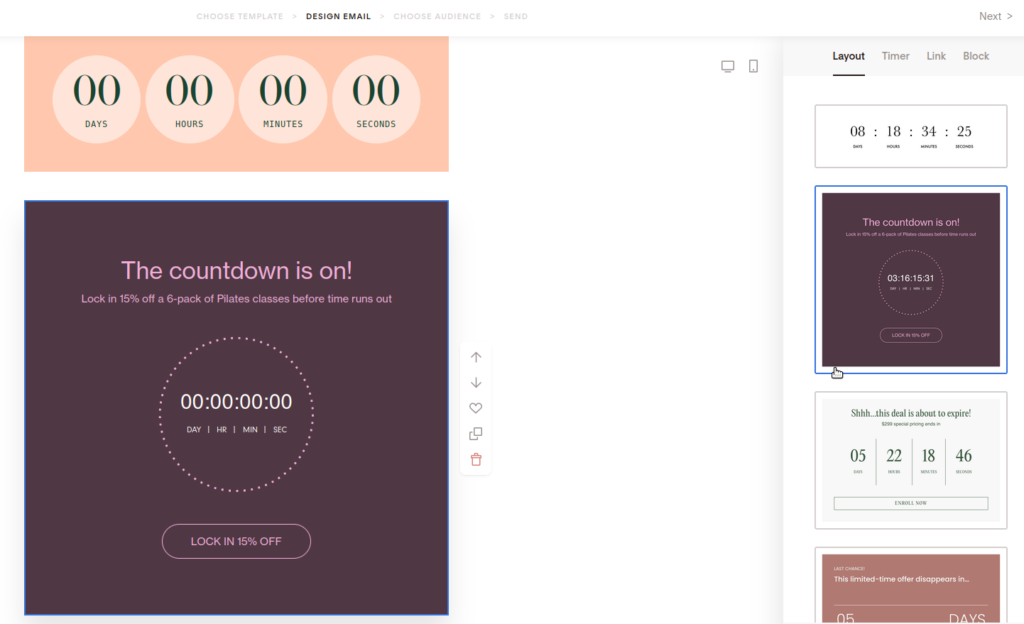Select the 'Lock in 15% off a 6-pack' subtitle
Image resolution: width=1024 pixels, height=624 pixels.
(236, 299)
